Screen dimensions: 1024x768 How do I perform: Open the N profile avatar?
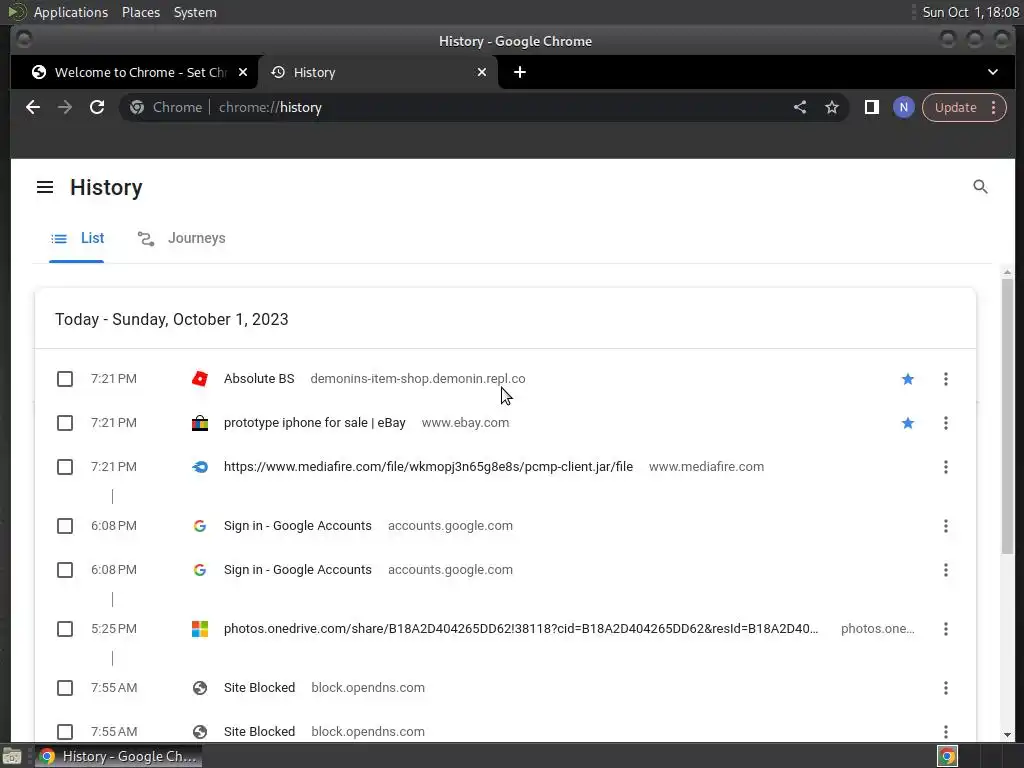[903, 107]
